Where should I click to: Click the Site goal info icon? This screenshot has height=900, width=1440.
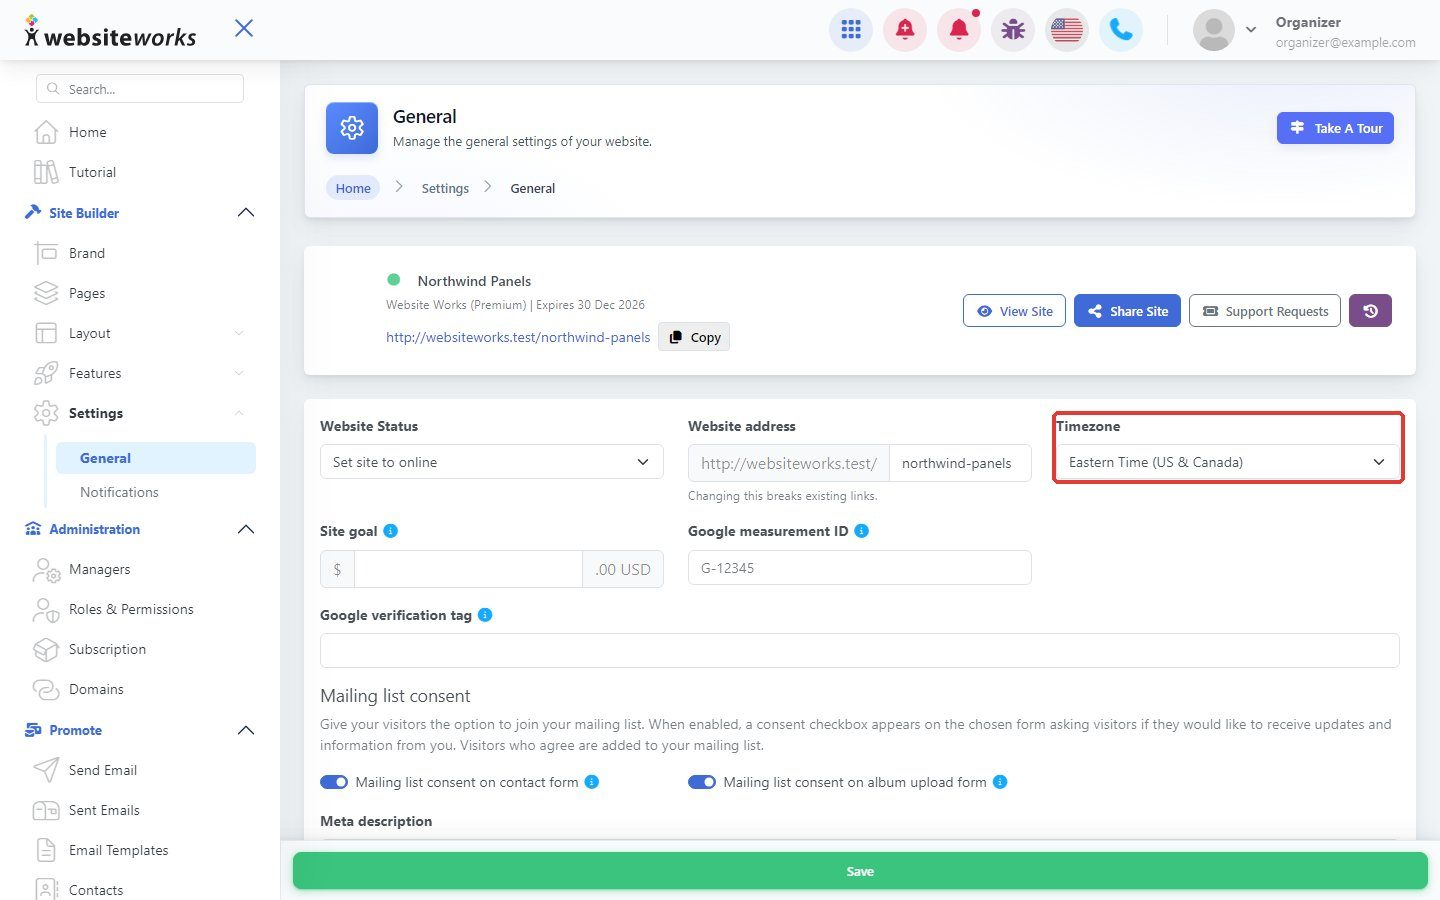[391, 531]
